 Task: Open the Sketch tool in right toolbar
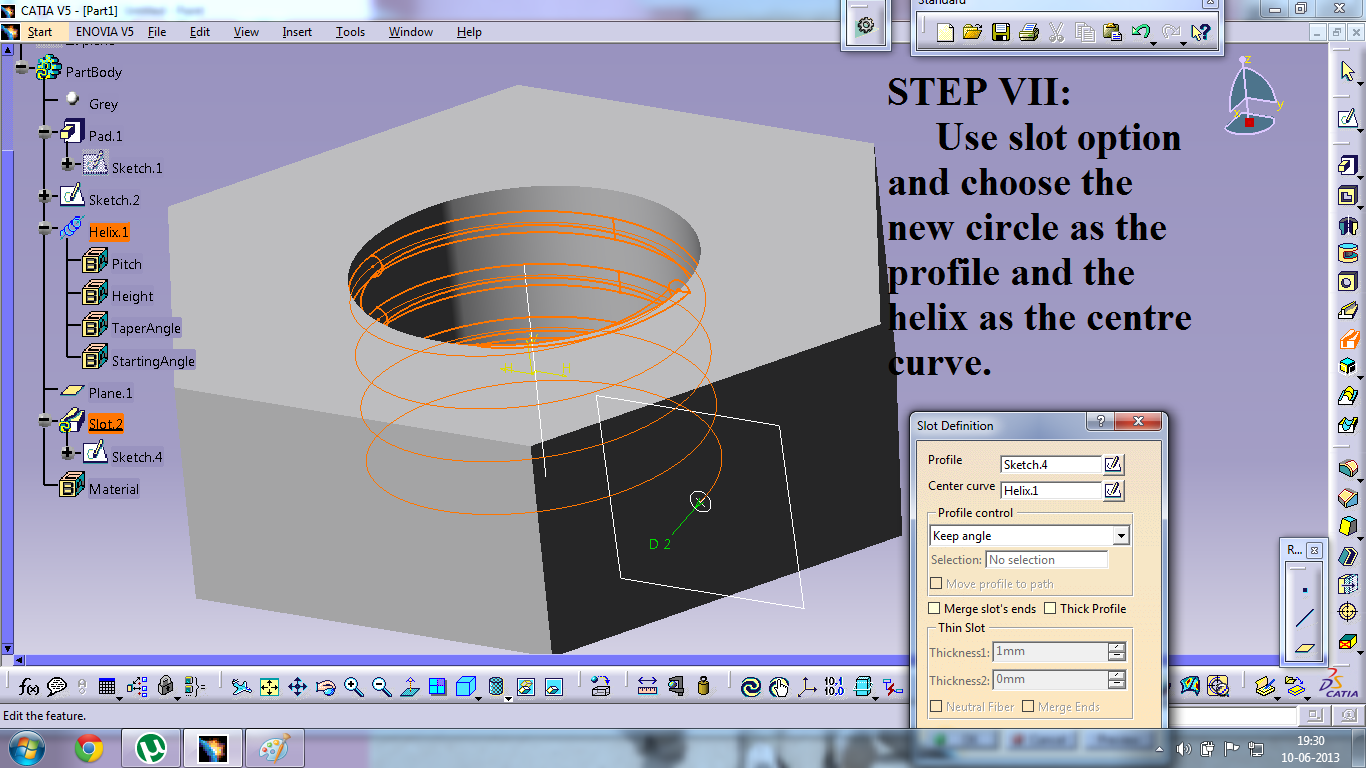[x=1348, y=119]
